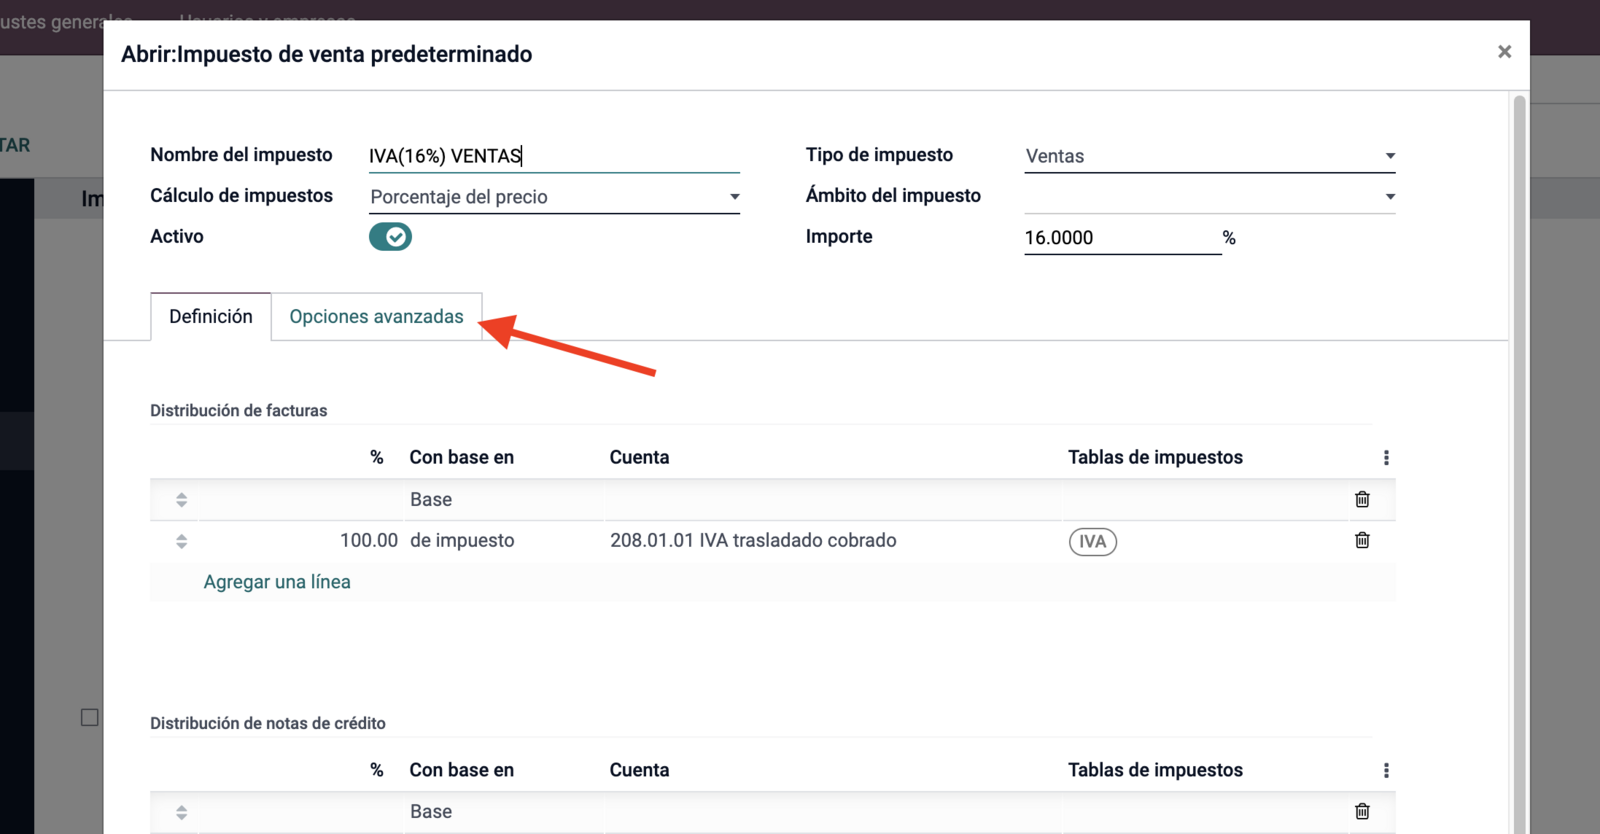Open column options for notas de crédito table

tap(1386, 770)
